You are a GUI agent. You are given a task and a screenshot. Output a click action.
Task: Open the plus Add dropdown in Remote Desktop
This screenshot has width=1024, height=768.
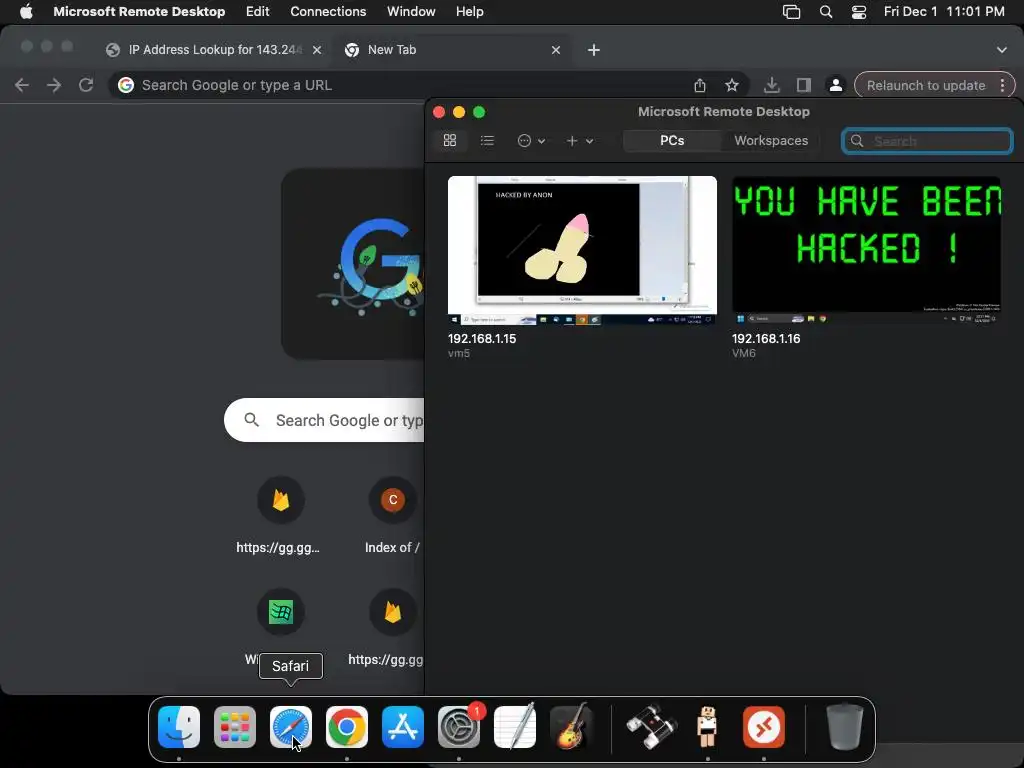[579, 140]
